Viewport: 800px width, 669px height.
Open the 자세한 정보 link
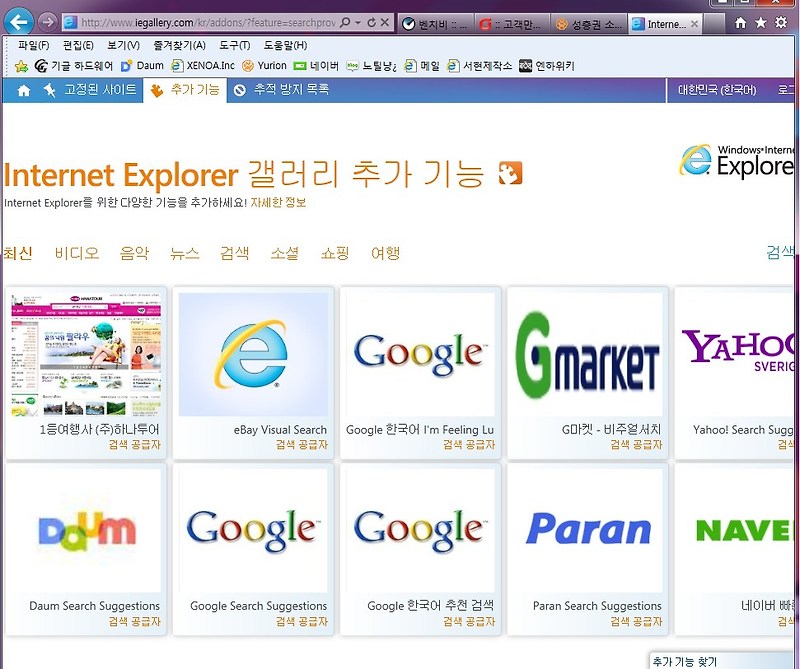coord(278,203)
